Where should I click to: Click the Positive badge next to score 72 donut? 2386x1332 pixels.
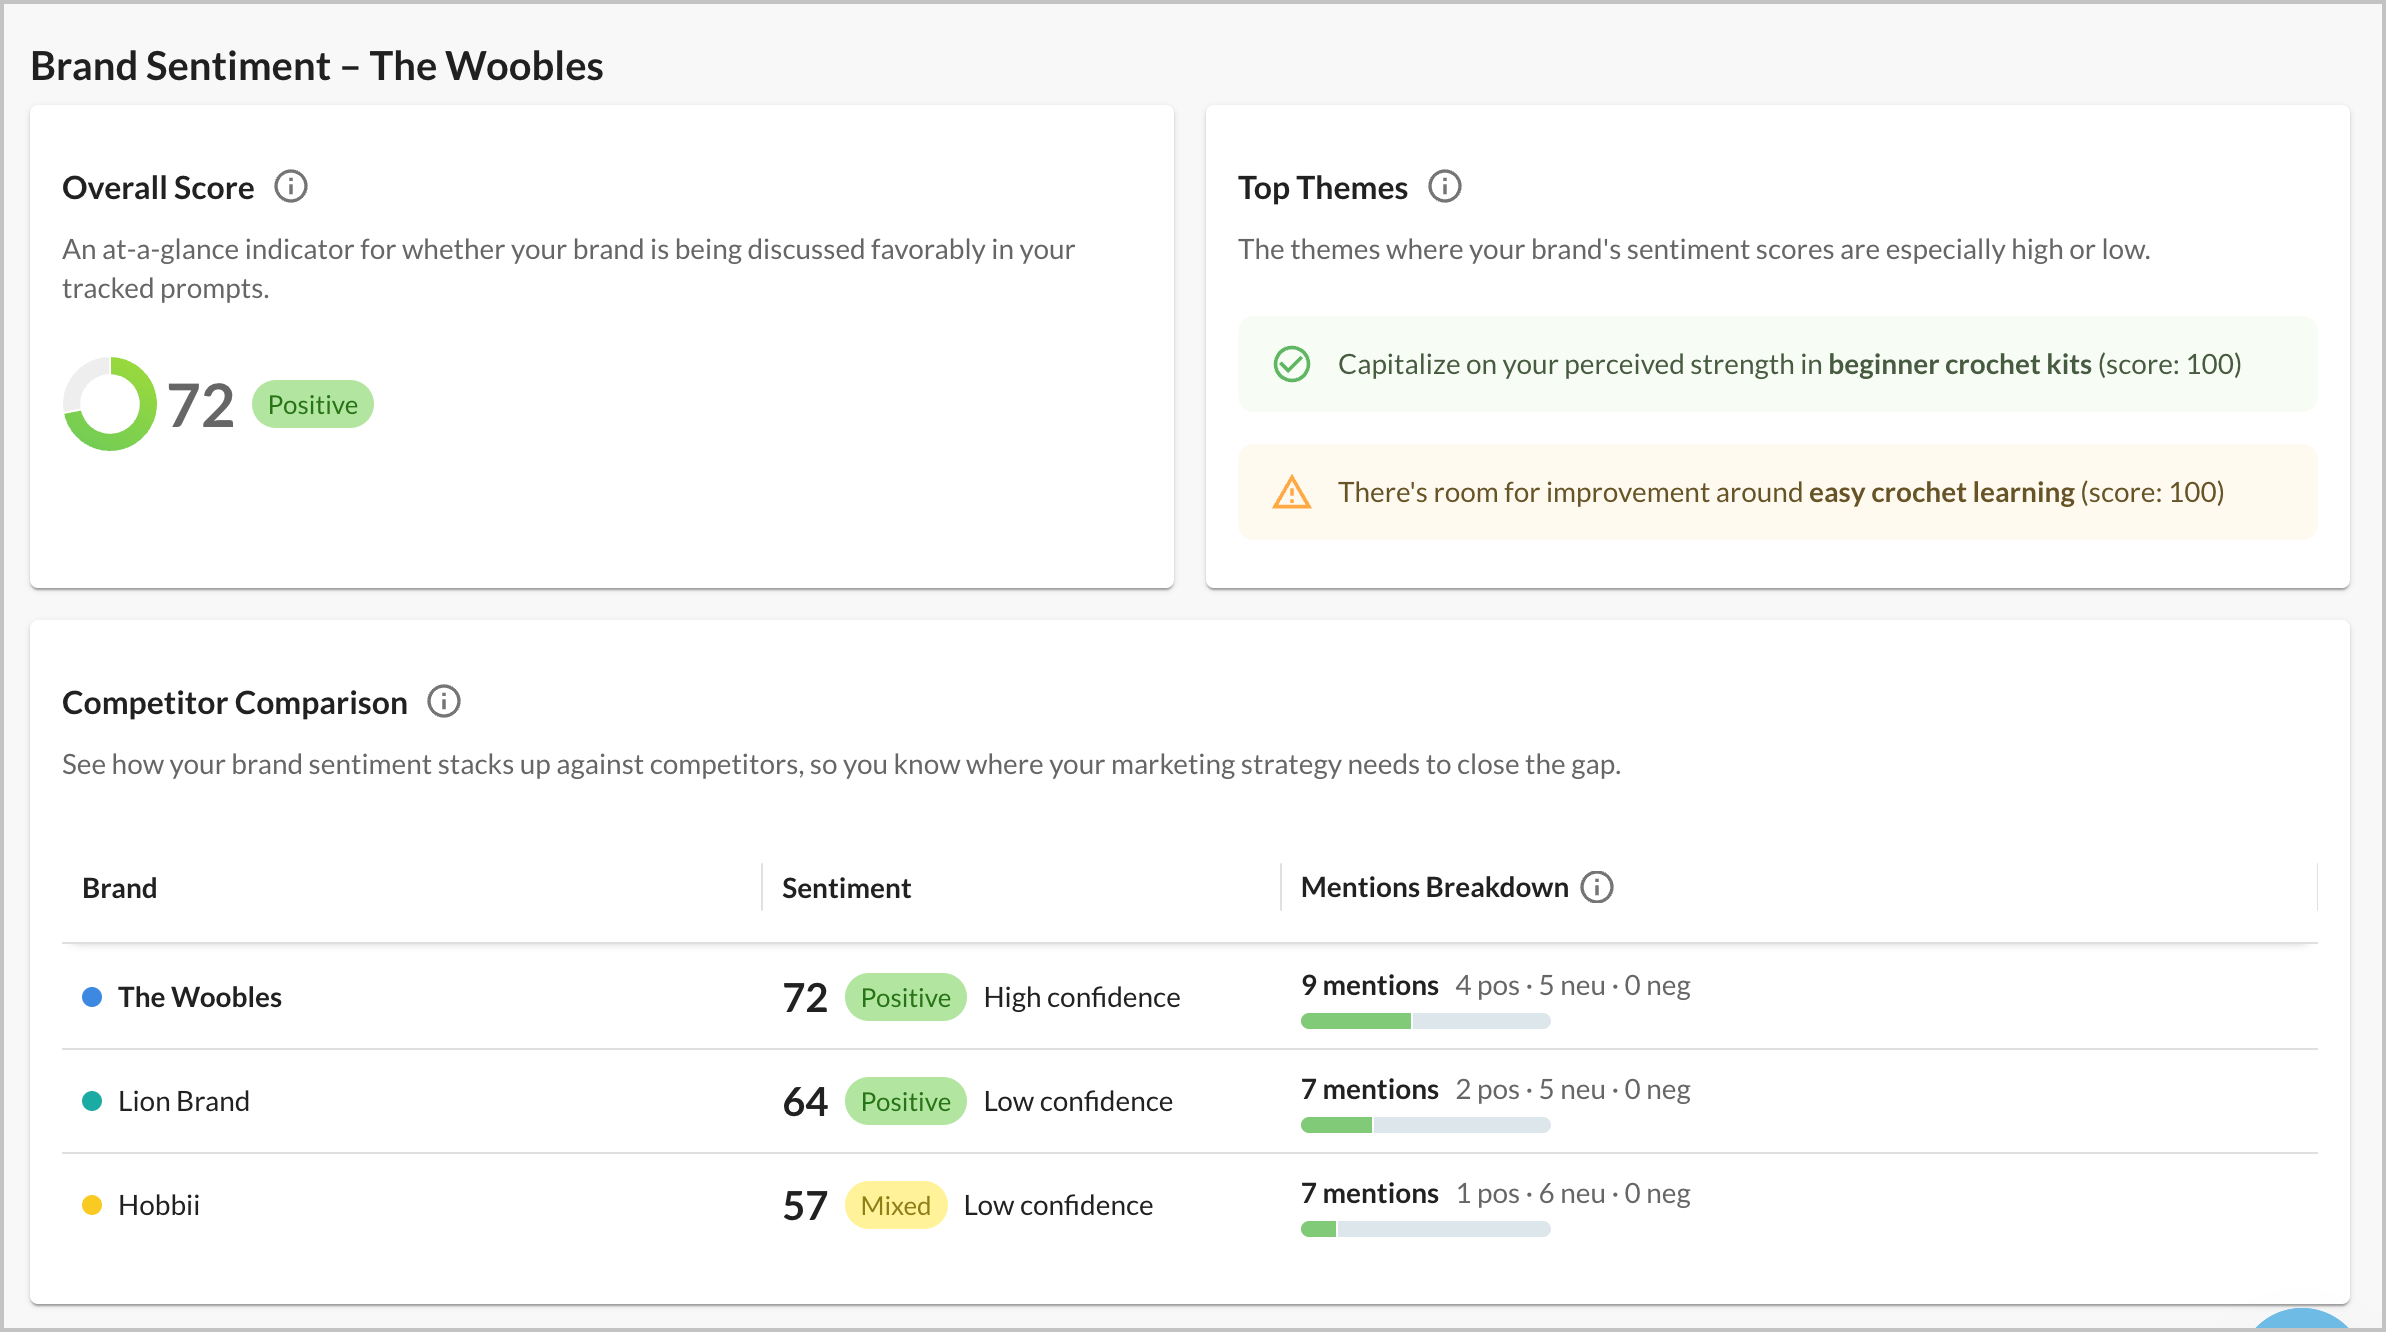coord(313,404)
